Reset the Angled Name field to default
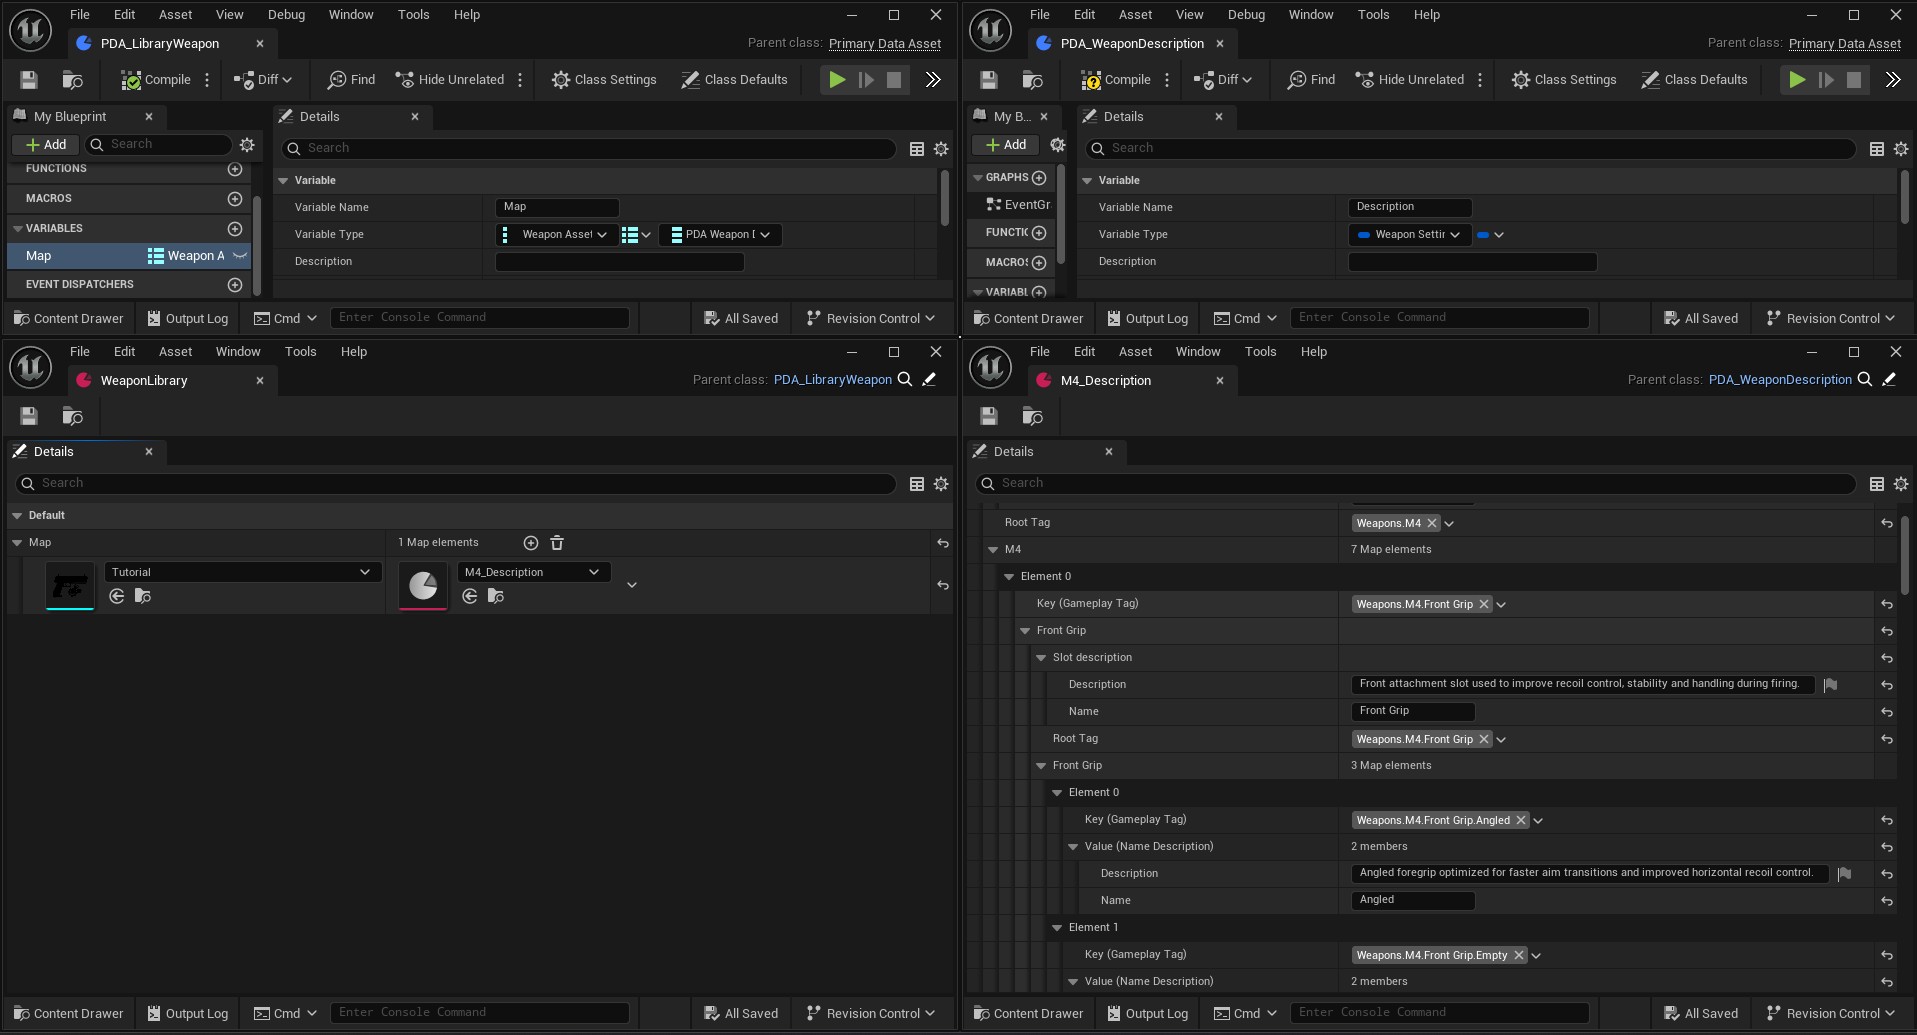Image resolution: width=1917 pixels, height=1035 pixels. (x=1886, y=901)
